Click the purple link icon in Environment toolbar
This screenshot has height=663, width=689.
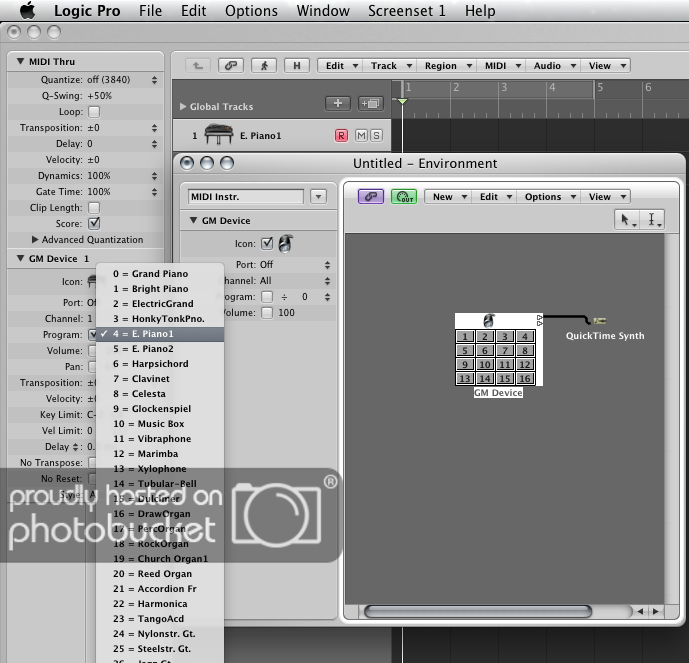click(x=371, y=197)
